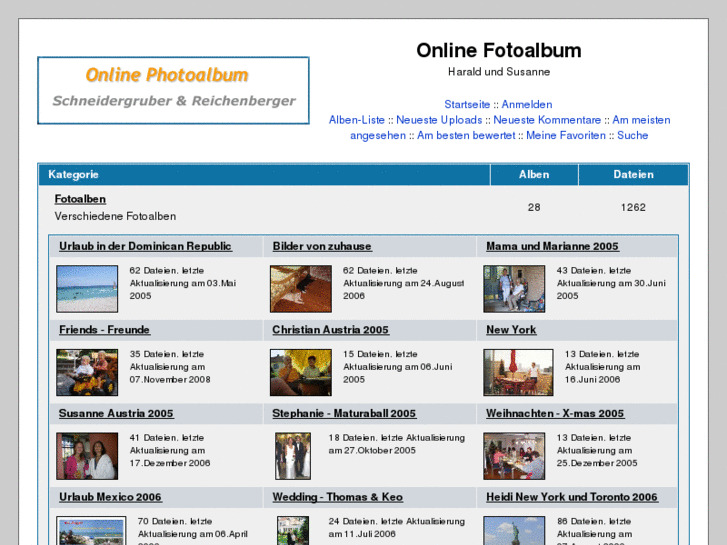Click the Dateien column header

tap(633, 174)
